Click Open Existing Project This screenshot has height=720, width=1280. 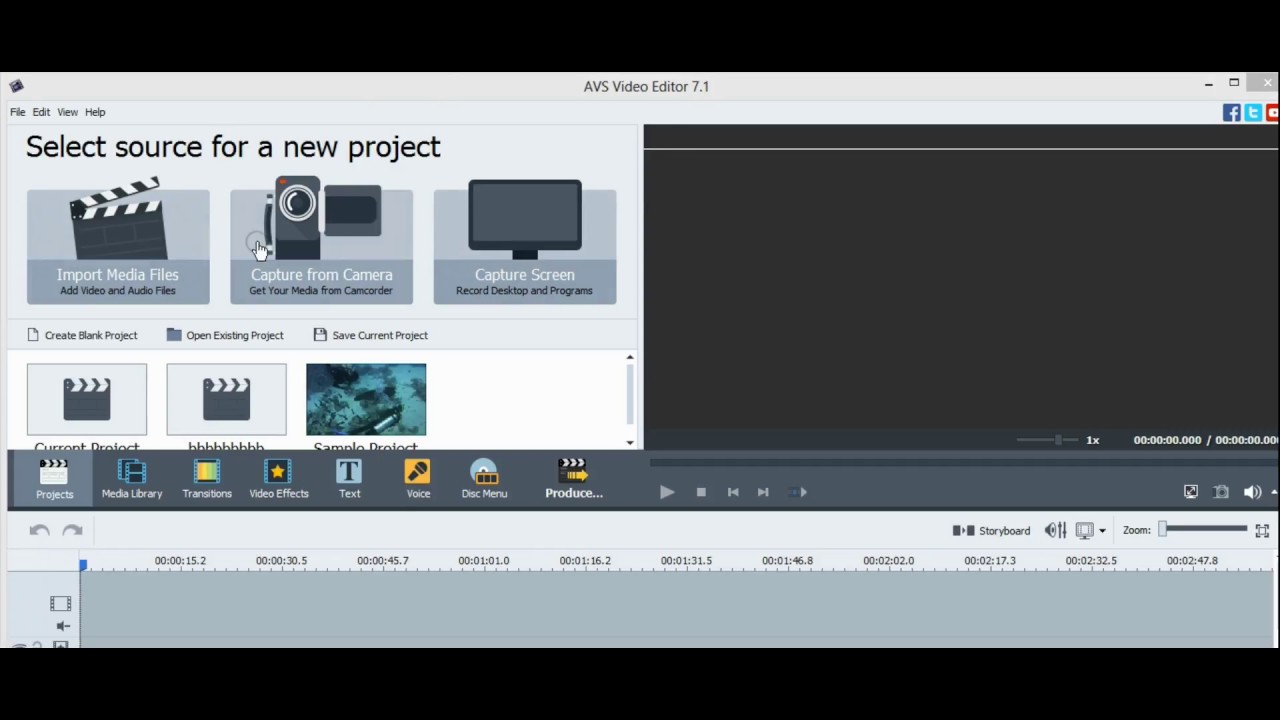tap(225, 335)
